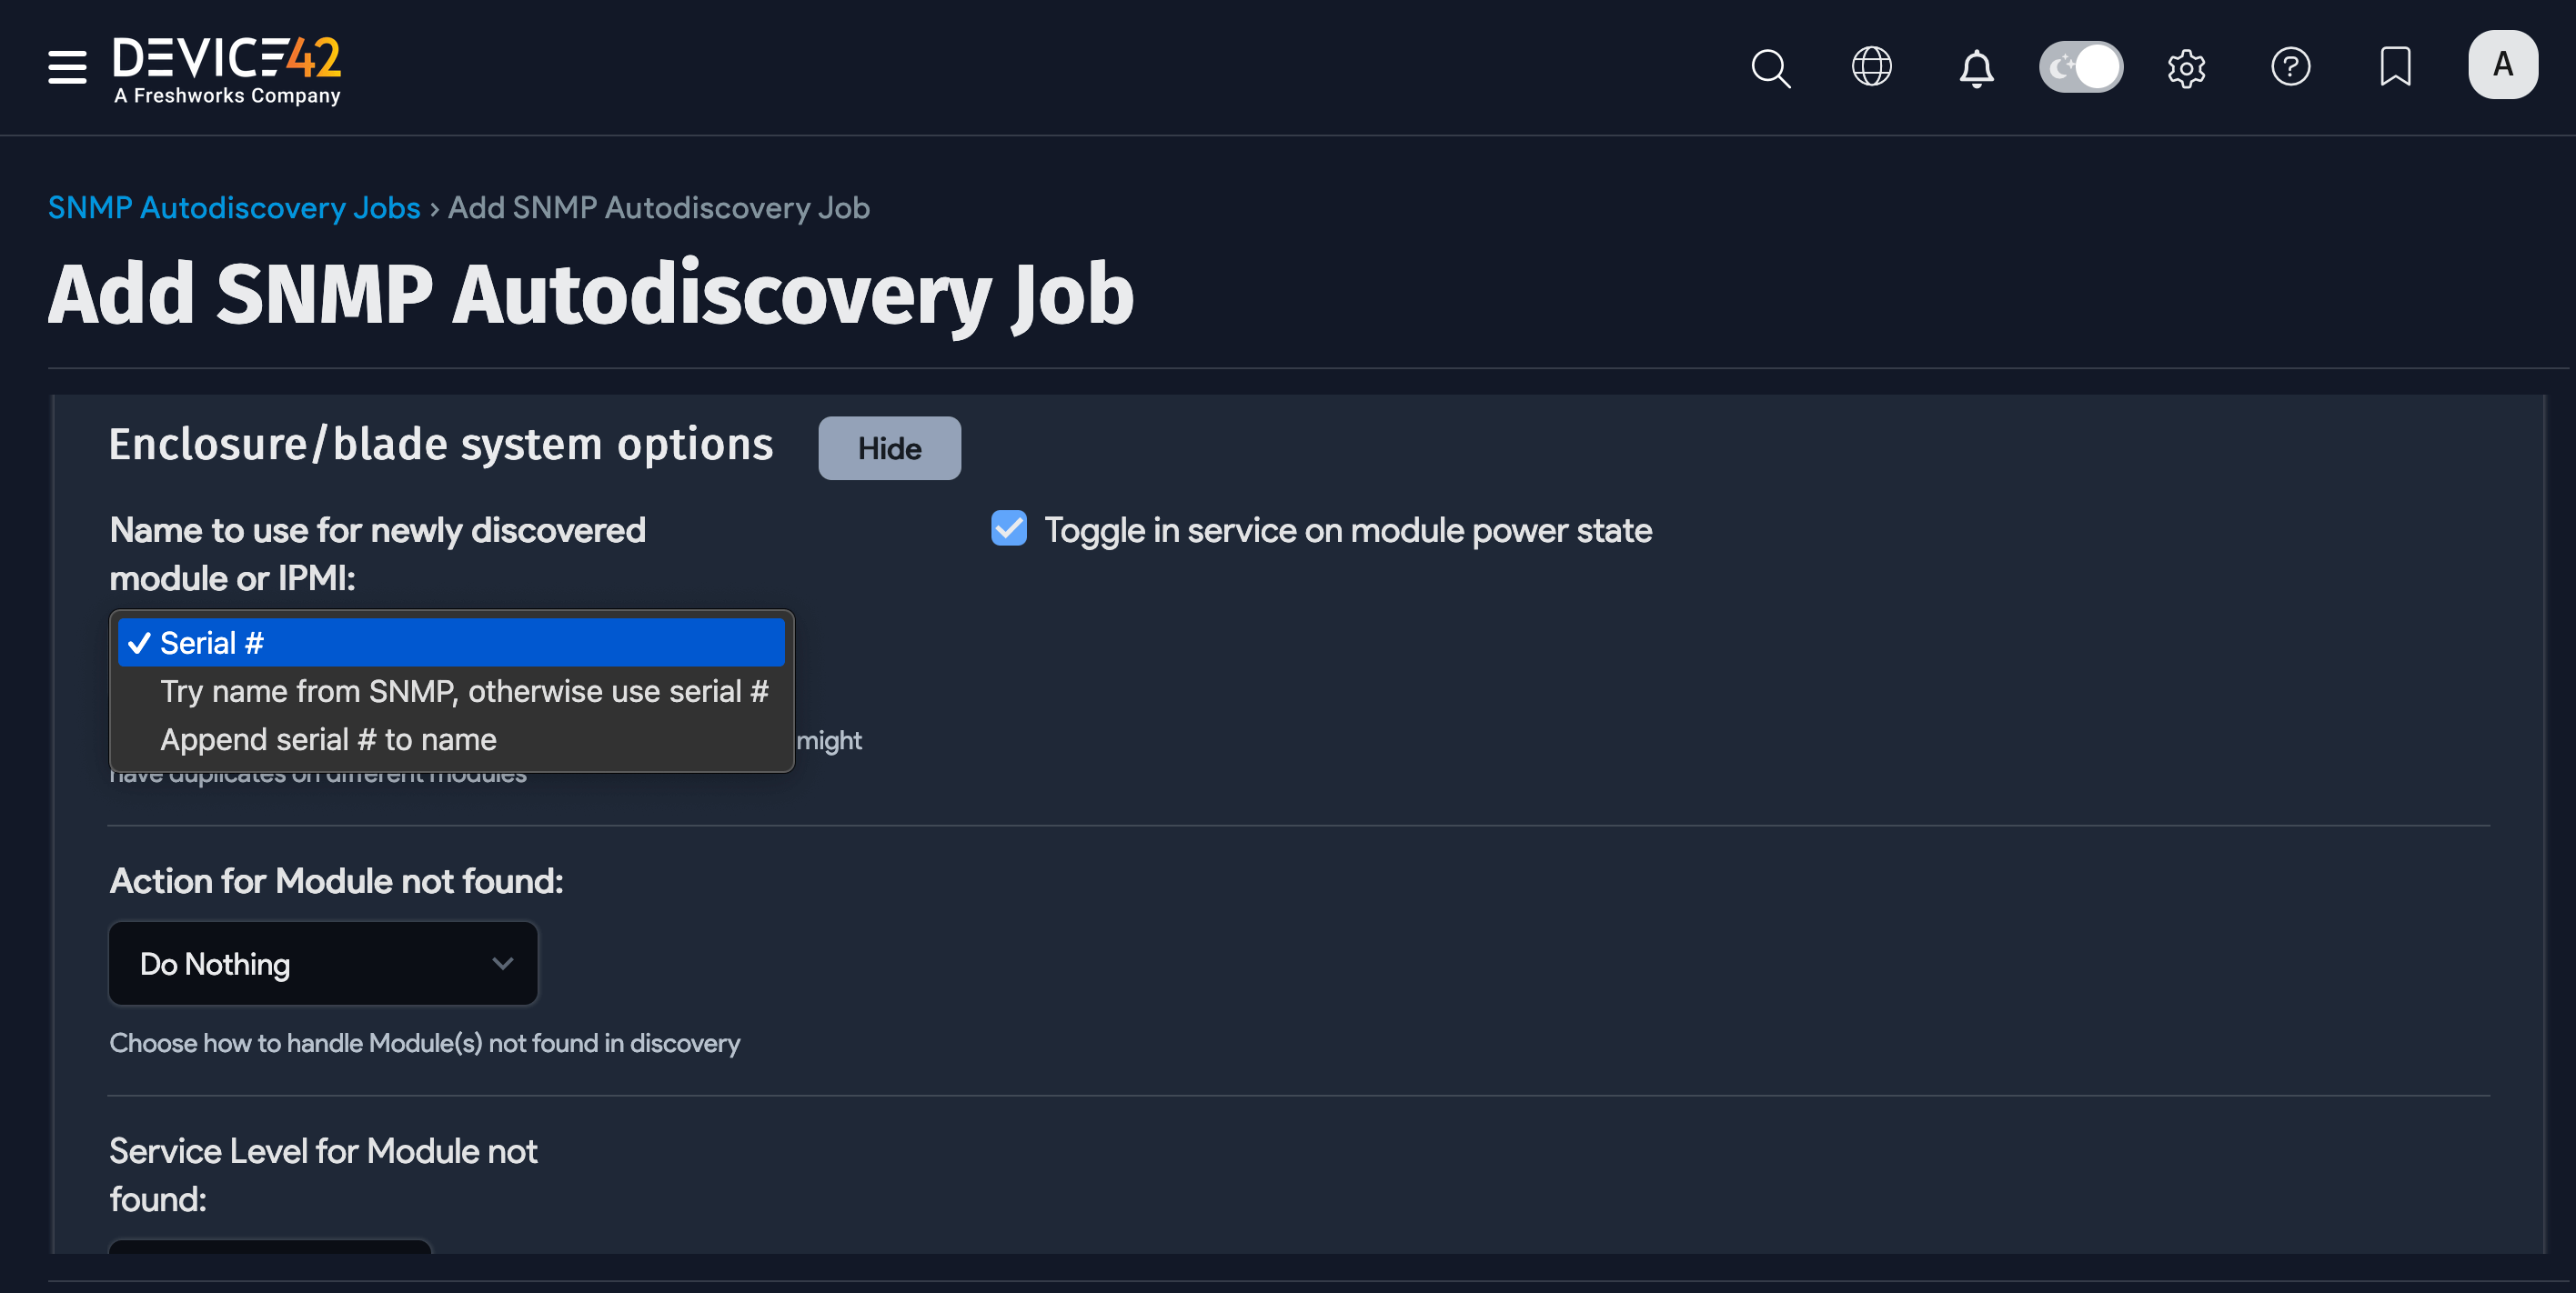The image size is (2576, 1293).
Task: Click the Do Nothing dropdown chevron
Action: [502, 963]
